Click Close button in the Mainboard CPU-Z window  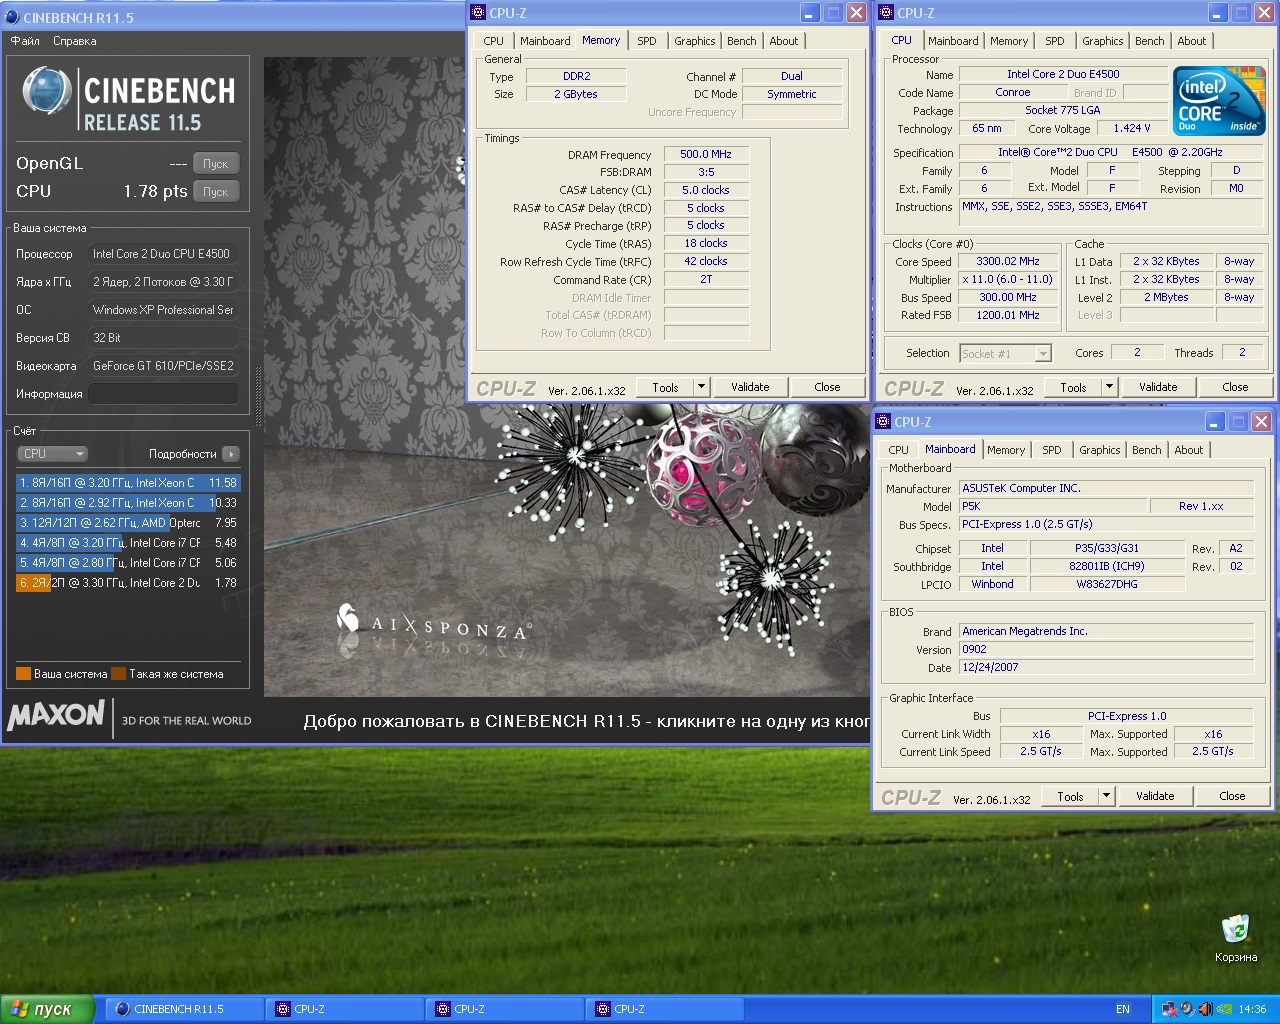(x=1232, y=796)
